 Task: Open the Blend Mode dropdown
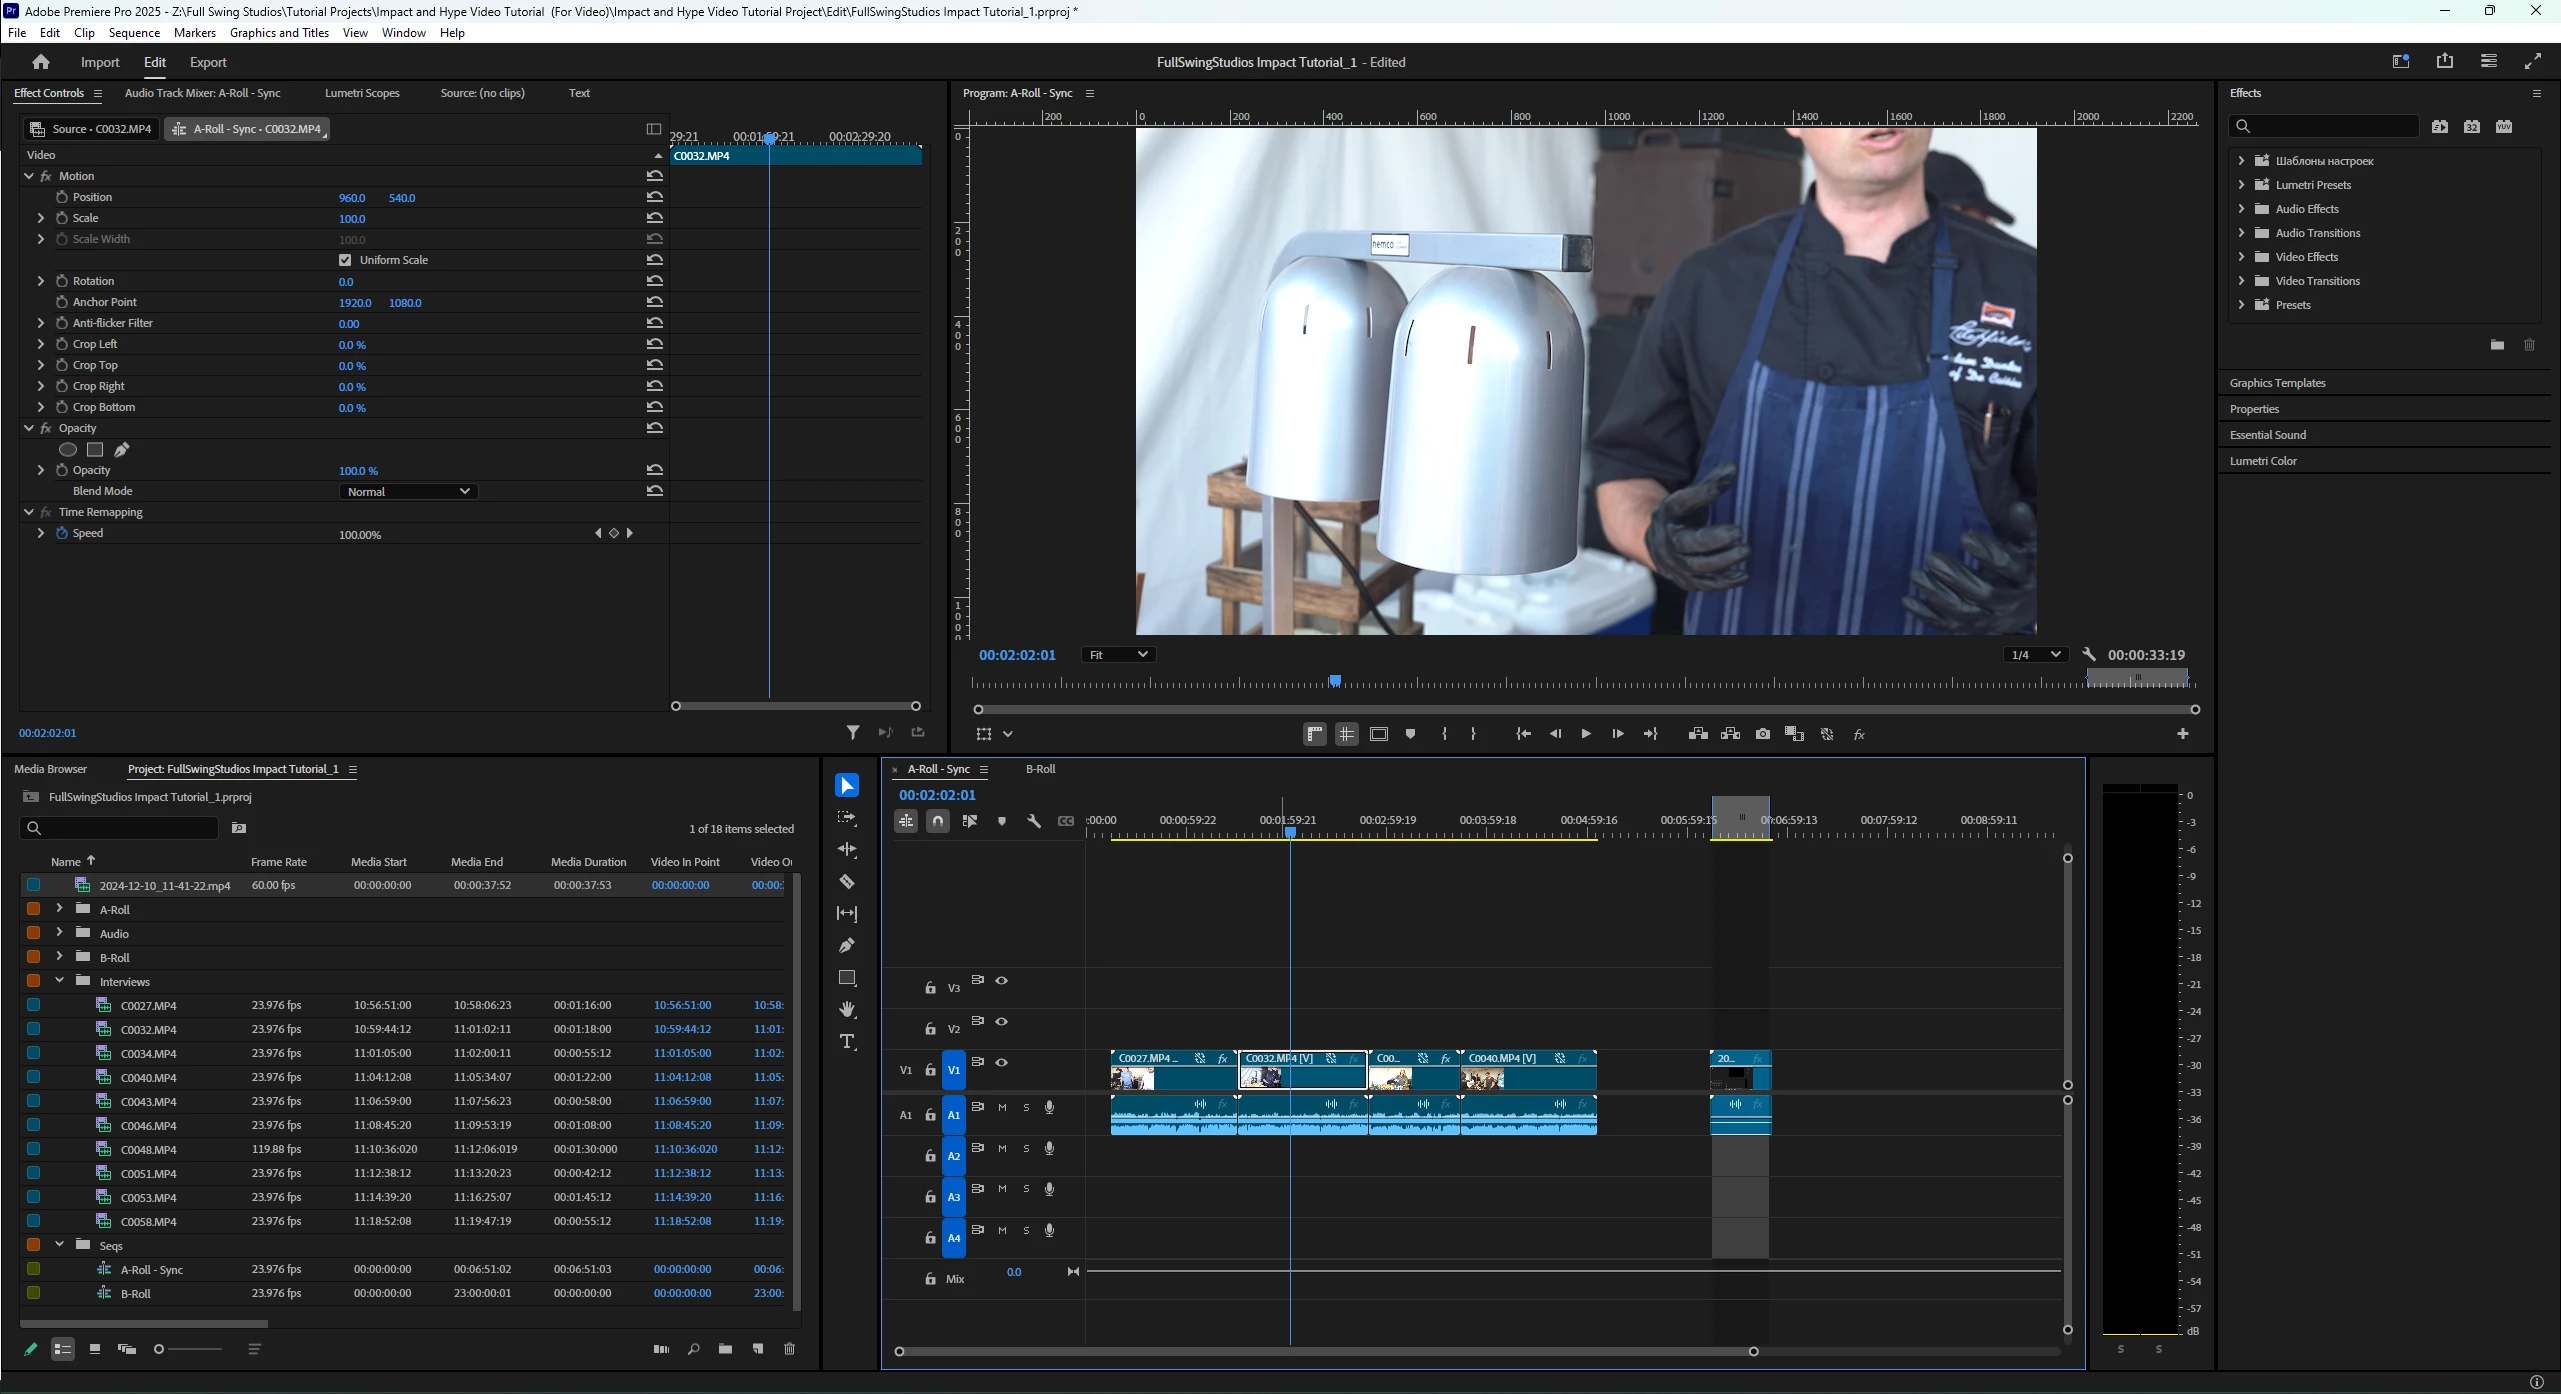[x=408, y=492]
